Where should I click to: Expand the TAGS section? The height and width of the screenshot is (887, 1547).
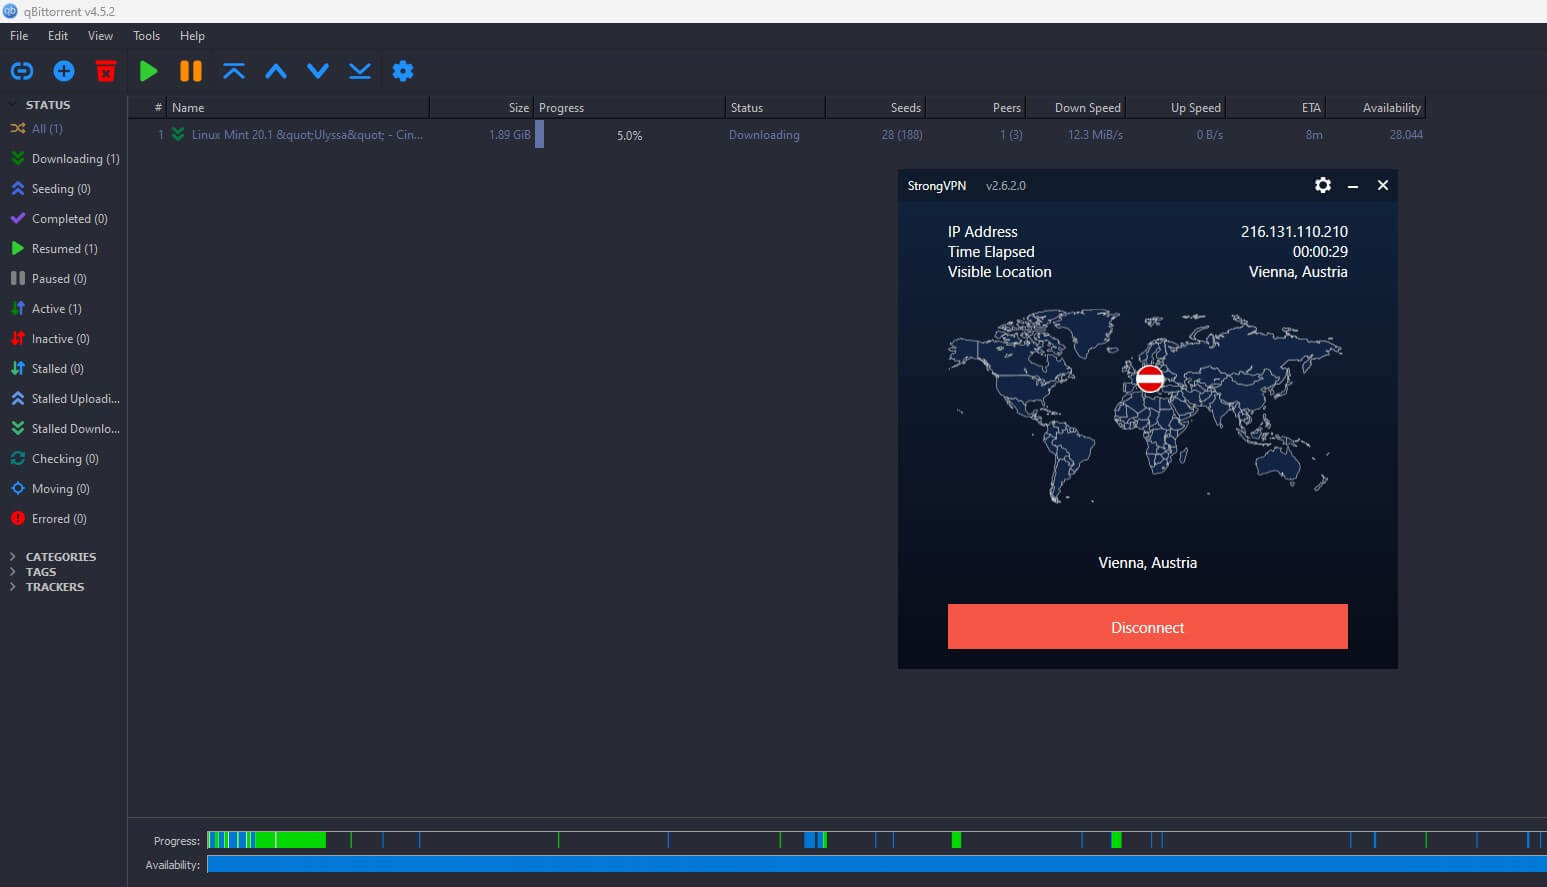12,572
